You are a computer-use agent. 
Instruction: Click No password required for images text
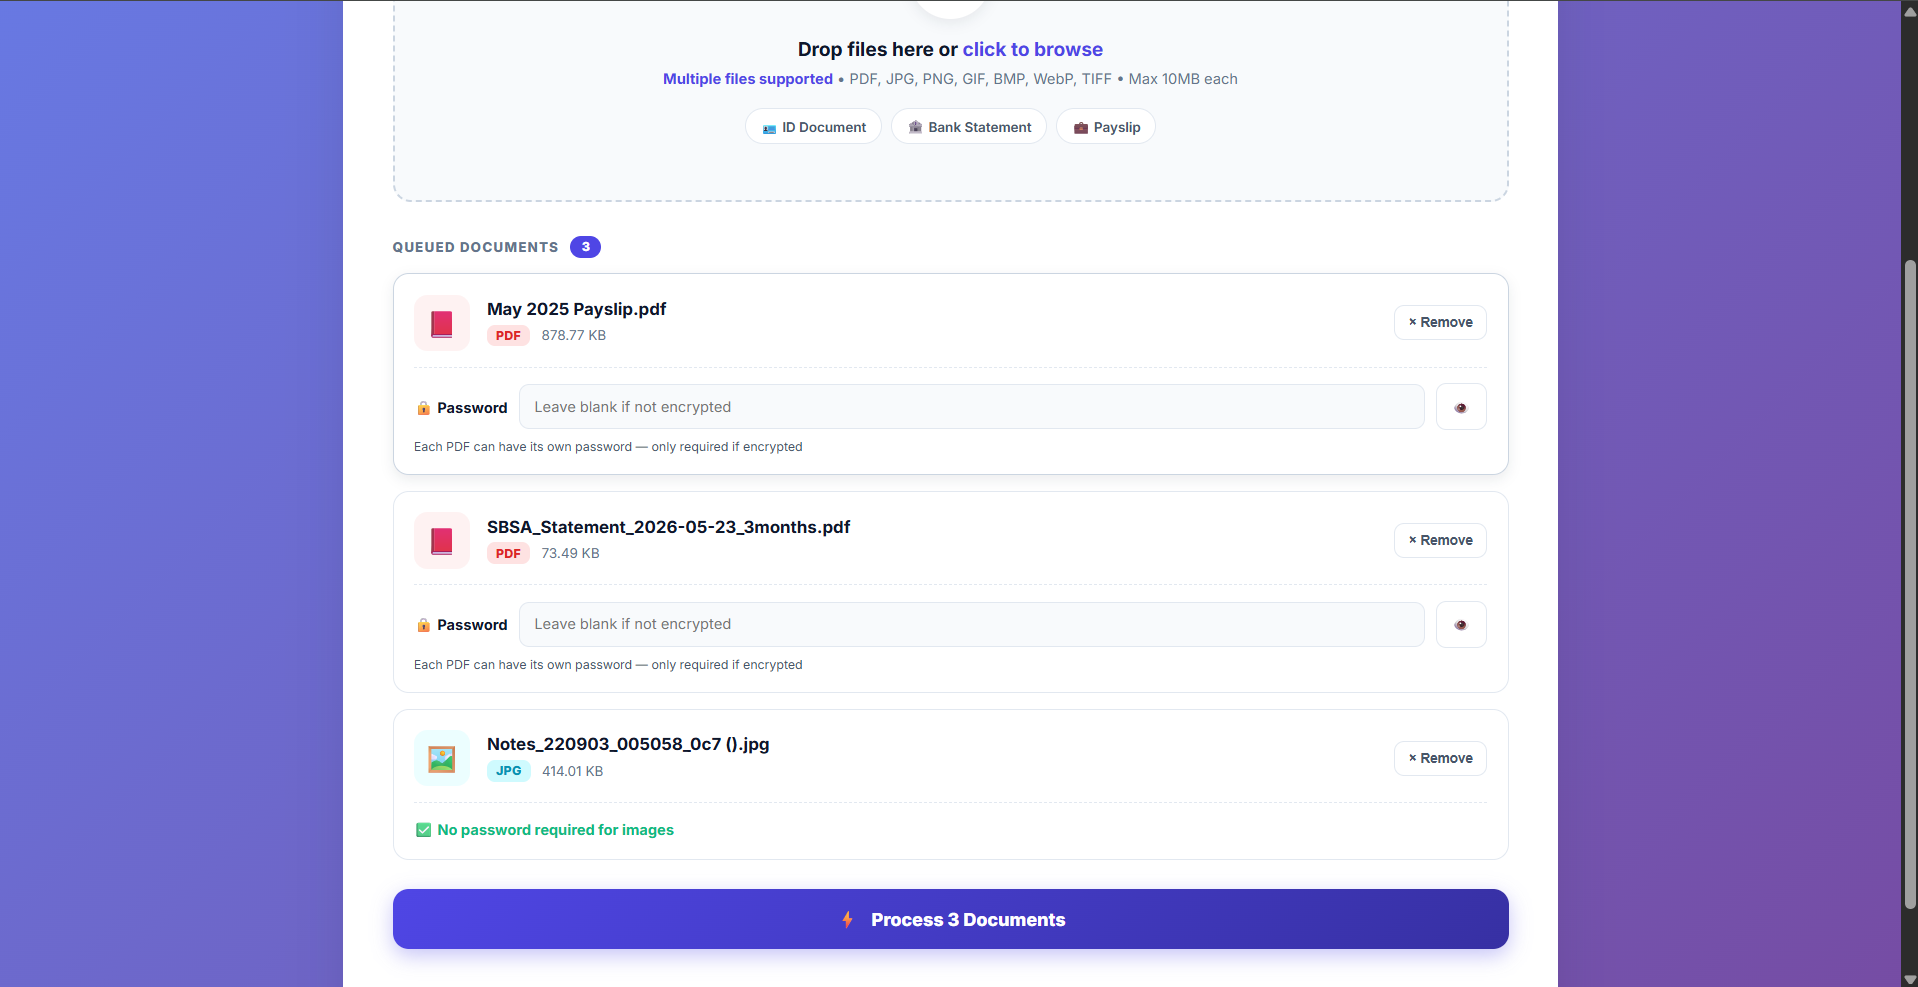click(x=556, y=830)
